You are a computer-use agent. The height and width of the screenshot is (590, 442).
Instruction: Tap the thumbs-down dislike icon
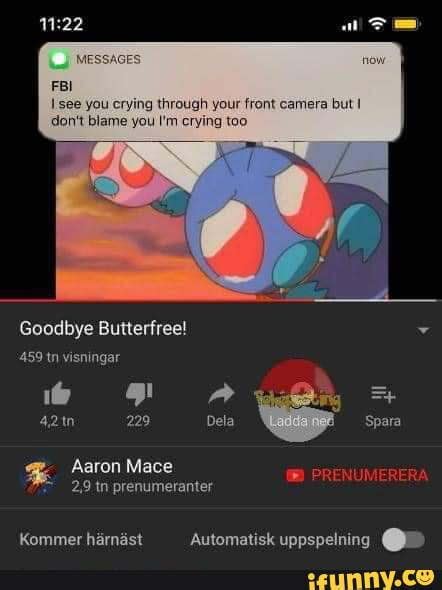click(x=139, y=394)
